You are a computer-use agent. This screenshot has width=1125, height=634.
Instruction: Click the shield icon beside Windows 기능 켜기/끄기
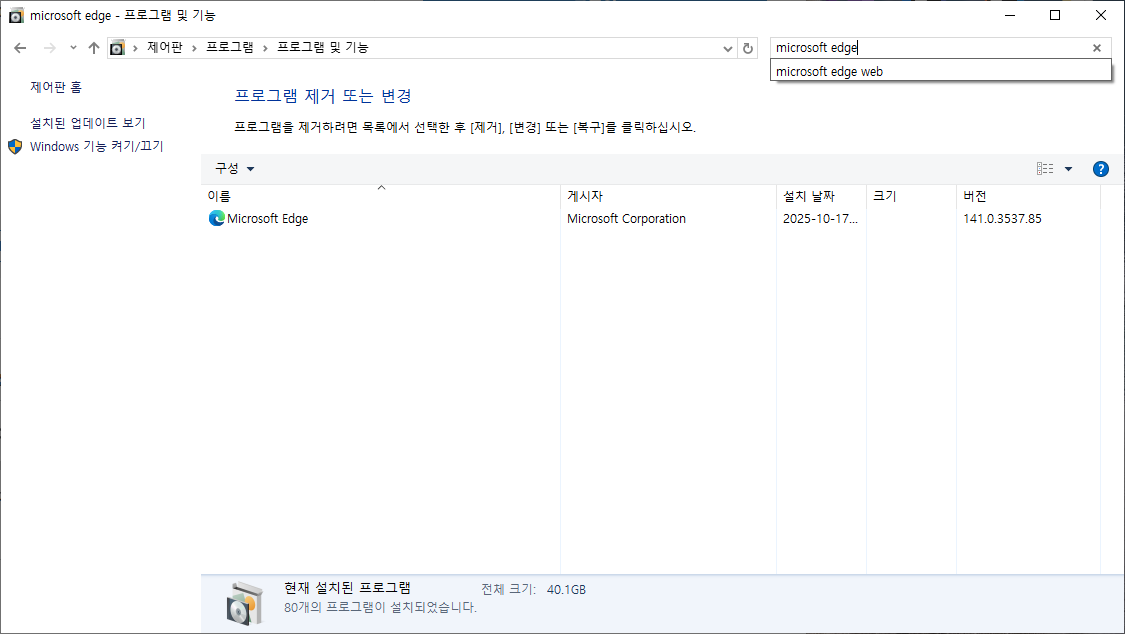[x=14, y=145]
